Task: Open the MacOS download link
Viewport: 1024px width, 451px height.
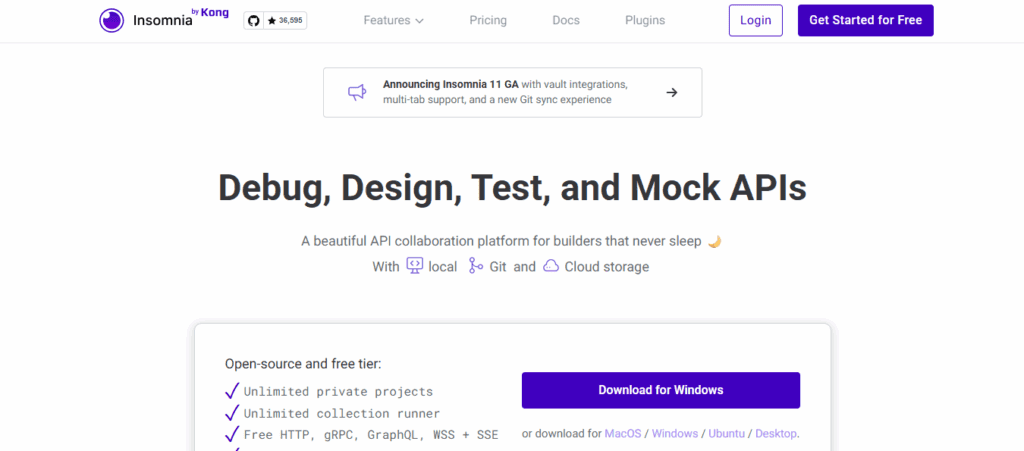Action: pyautogui.click(x=624, y=433)
